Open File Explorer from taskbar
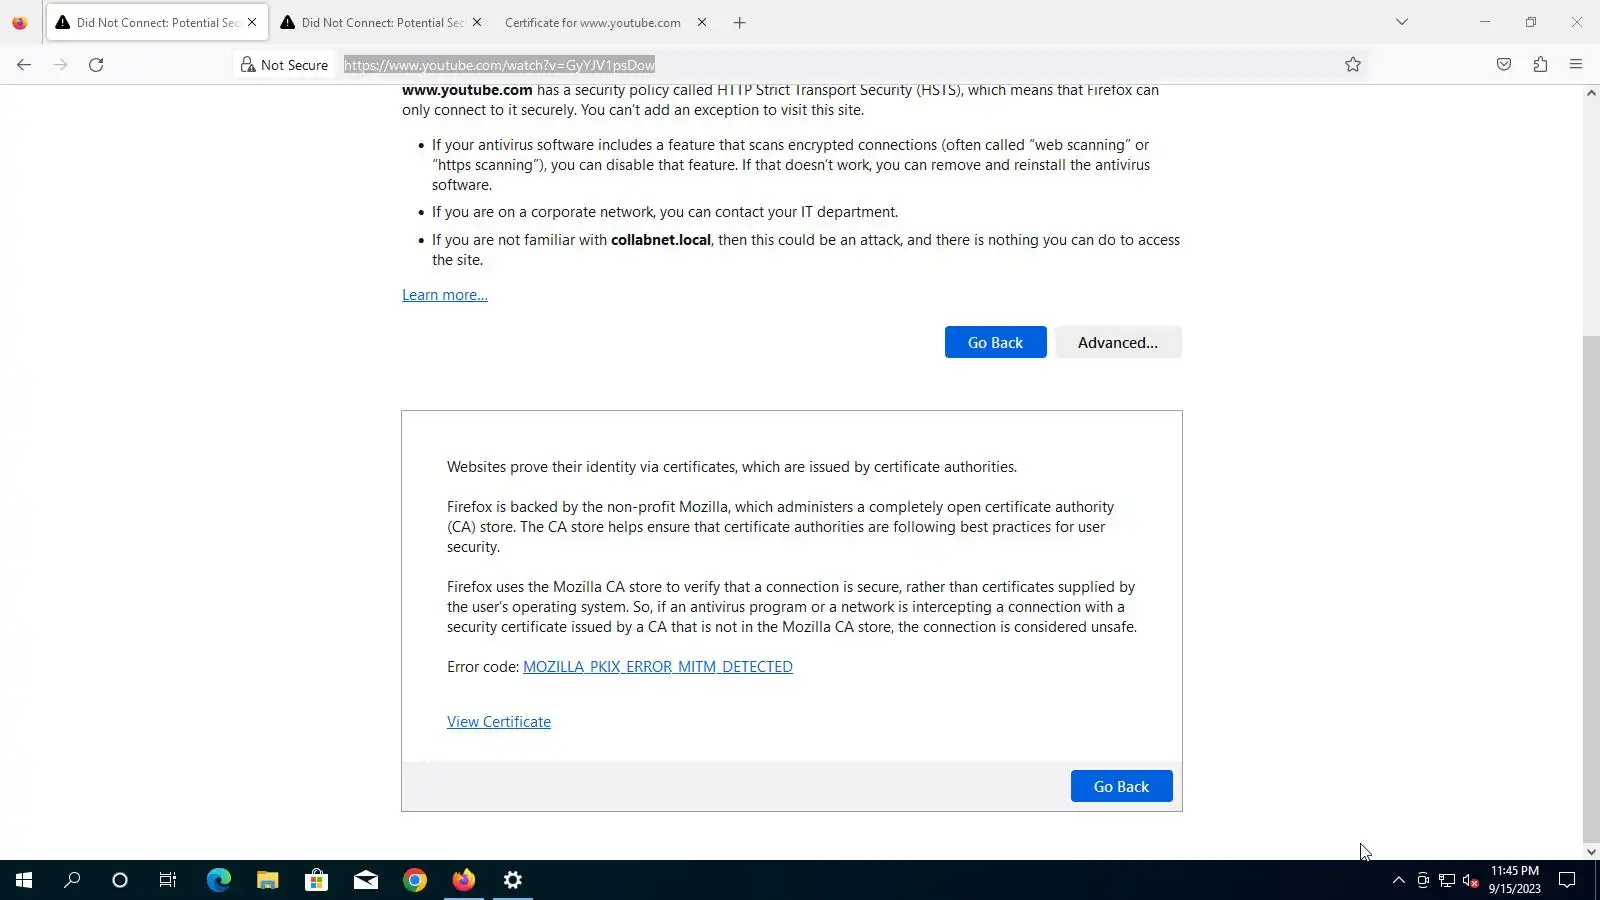This screenshot has height=900, width=1600. pos(267,880)
